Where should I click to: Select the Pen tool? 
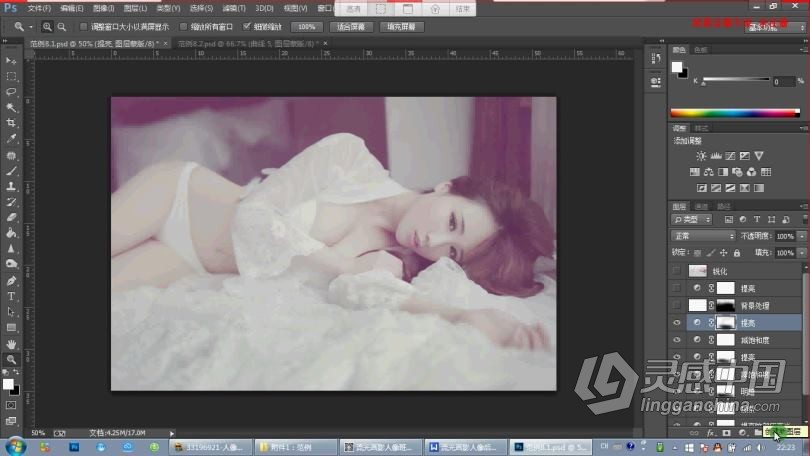pyautogui.click(x=11, y=281)
